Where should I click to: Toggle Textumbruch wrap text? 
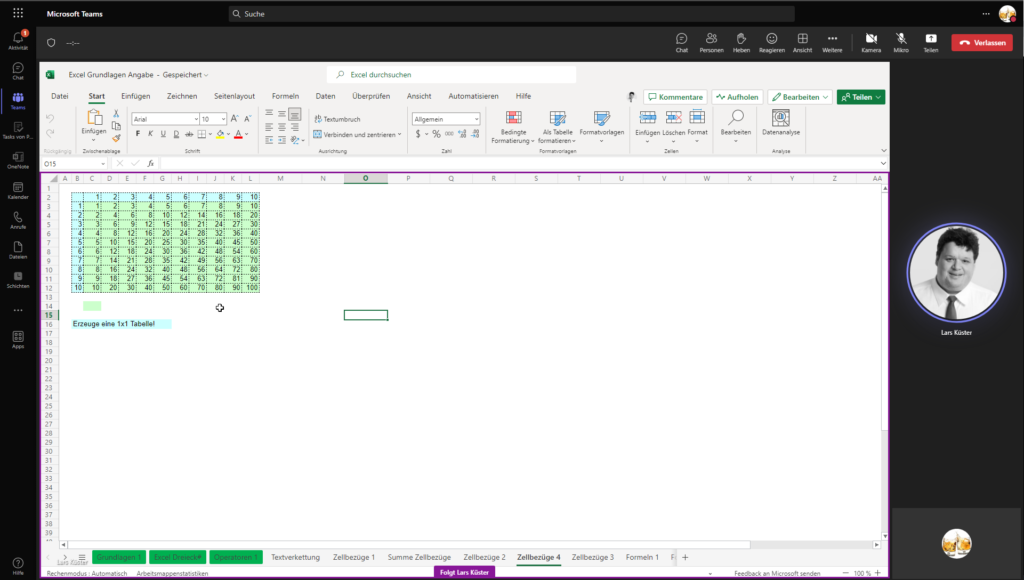(337, 119)
